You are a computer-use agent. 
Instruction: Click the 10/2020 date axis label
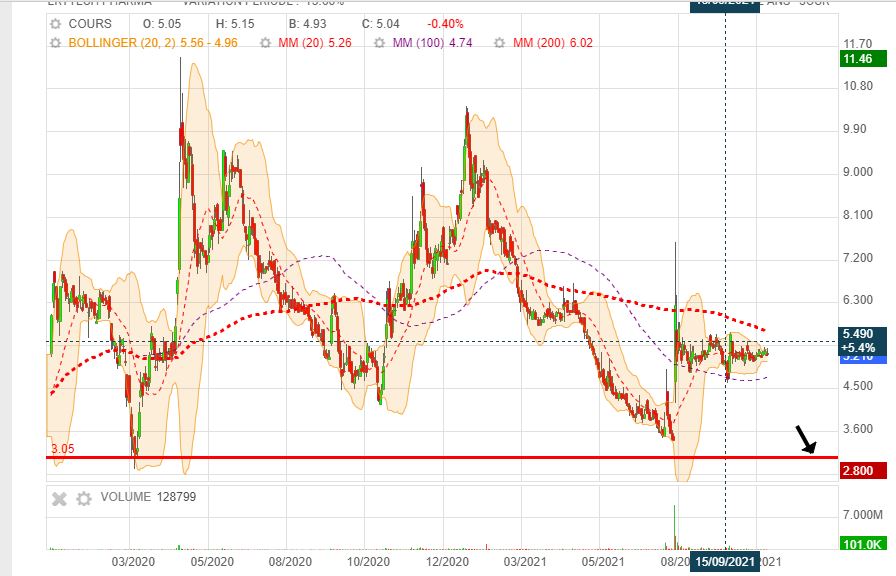368,562
